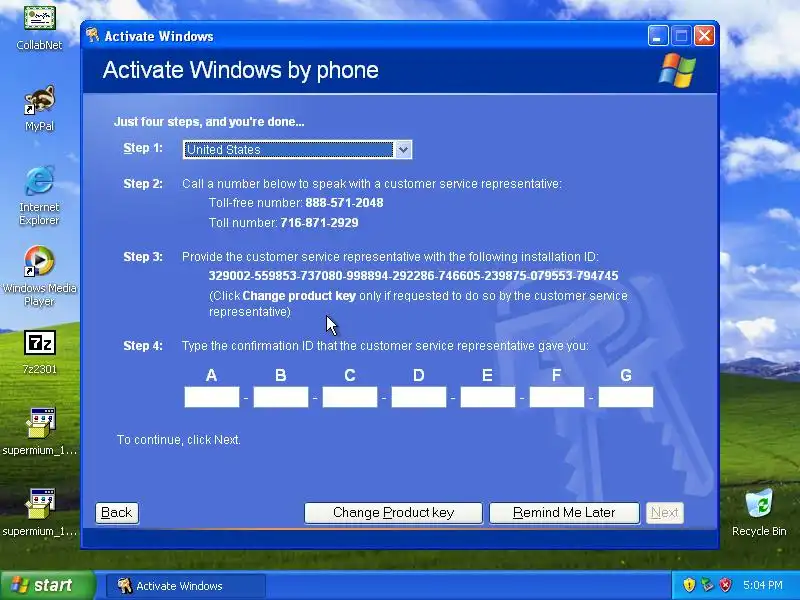
Task: Click confirmation ID field B
Action: click(281, 397)
